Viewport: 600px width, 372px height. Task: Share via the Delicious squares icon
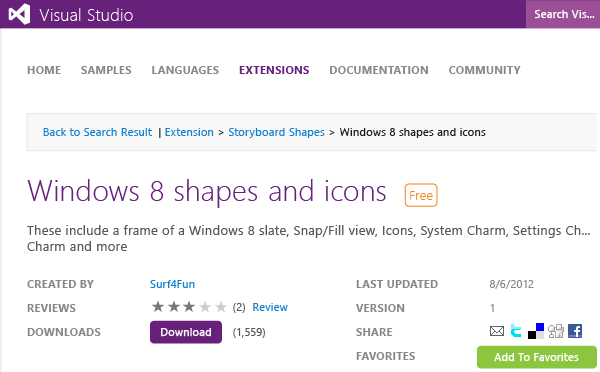coord(536,331)
